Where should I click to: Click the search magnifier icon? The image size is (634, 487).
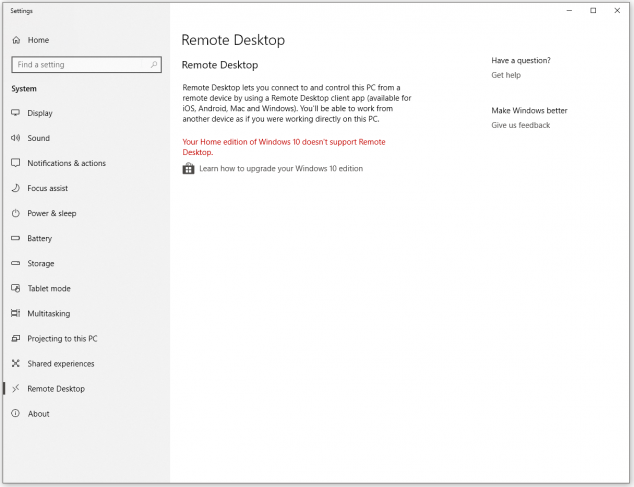(x=154, y=65)
